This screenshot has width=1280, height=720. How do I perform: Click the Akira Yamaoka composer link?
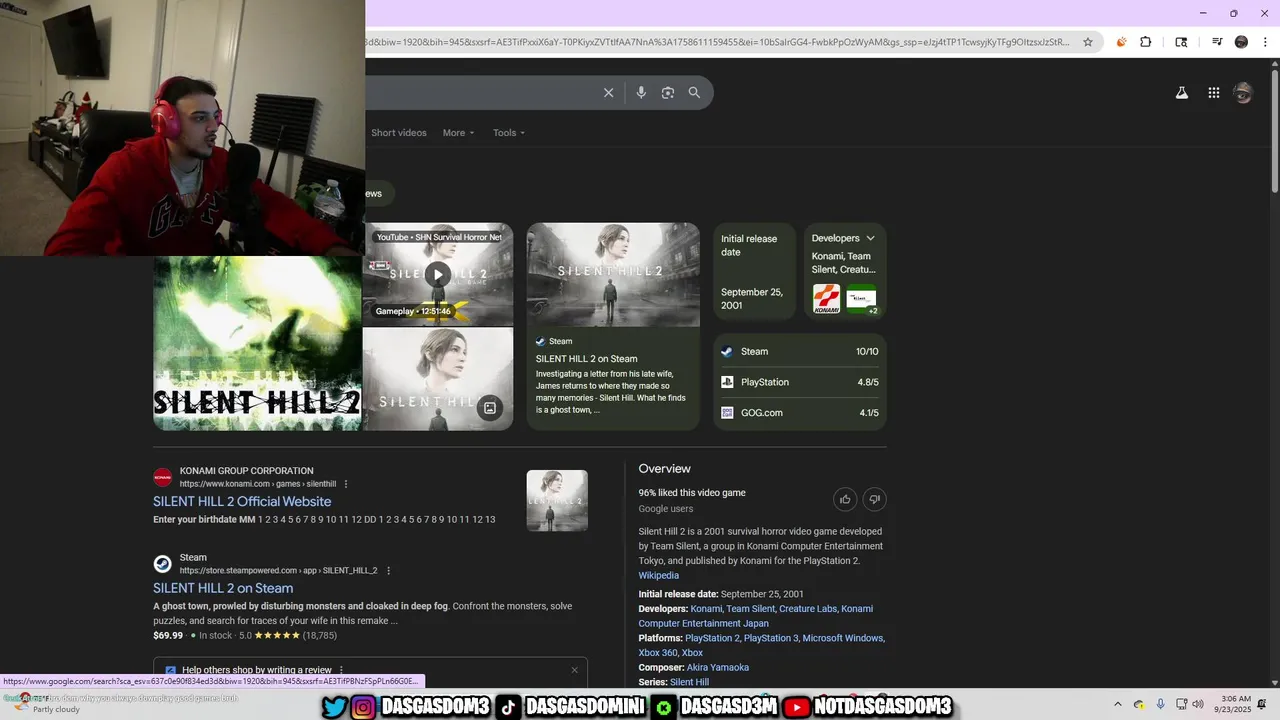point(718,667)
